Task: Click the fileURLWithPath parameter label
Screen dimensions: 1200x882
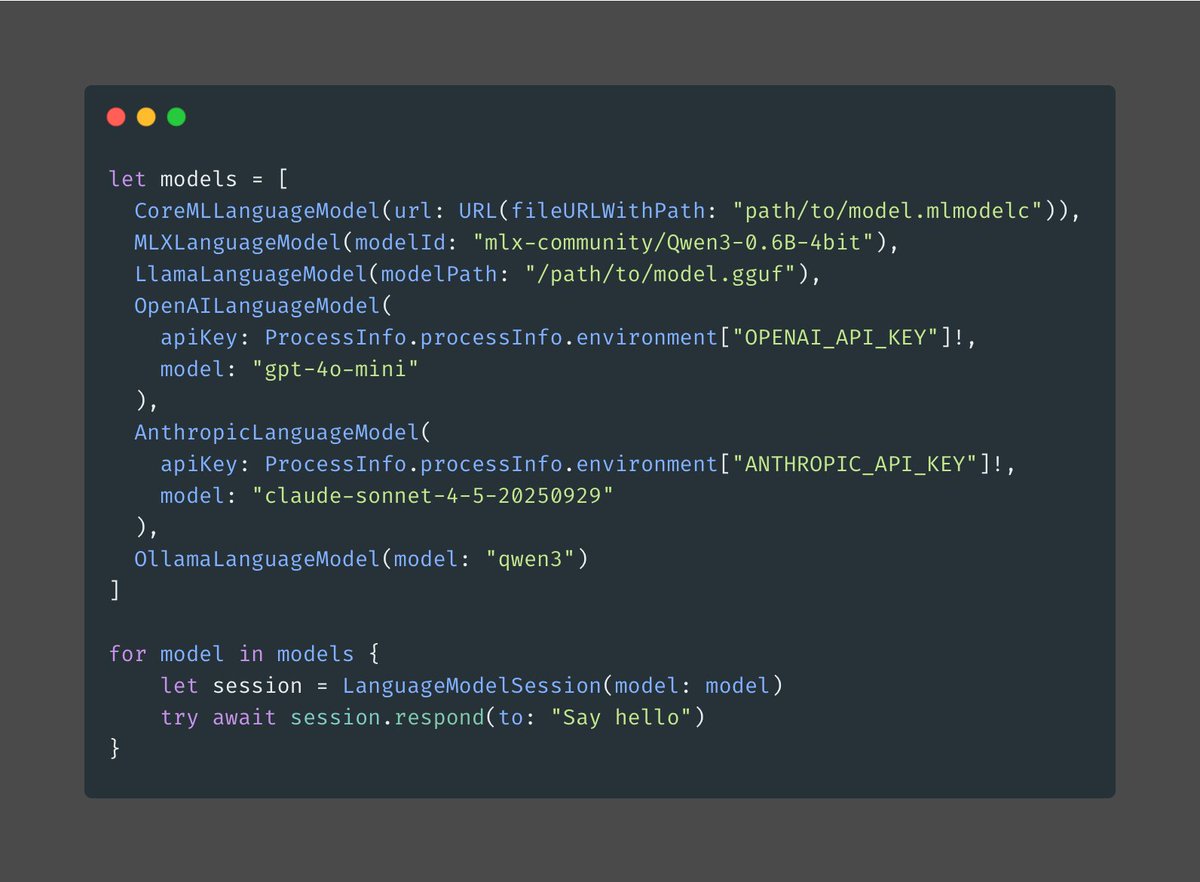Action: [609, 211]
